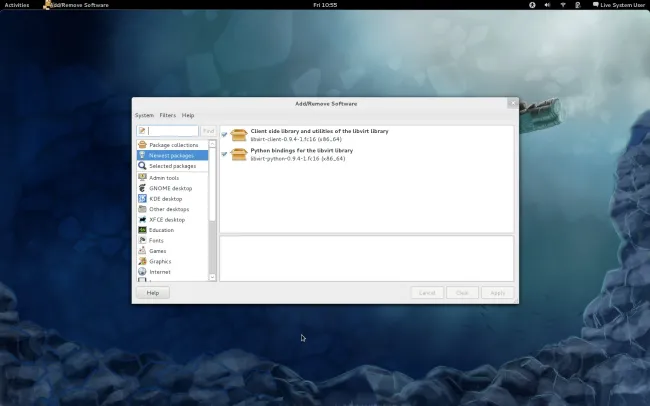Image resolution: width=650 pixels, height=406 pixels.
Task: Click the Cancel button
Action: click(427, 293)
